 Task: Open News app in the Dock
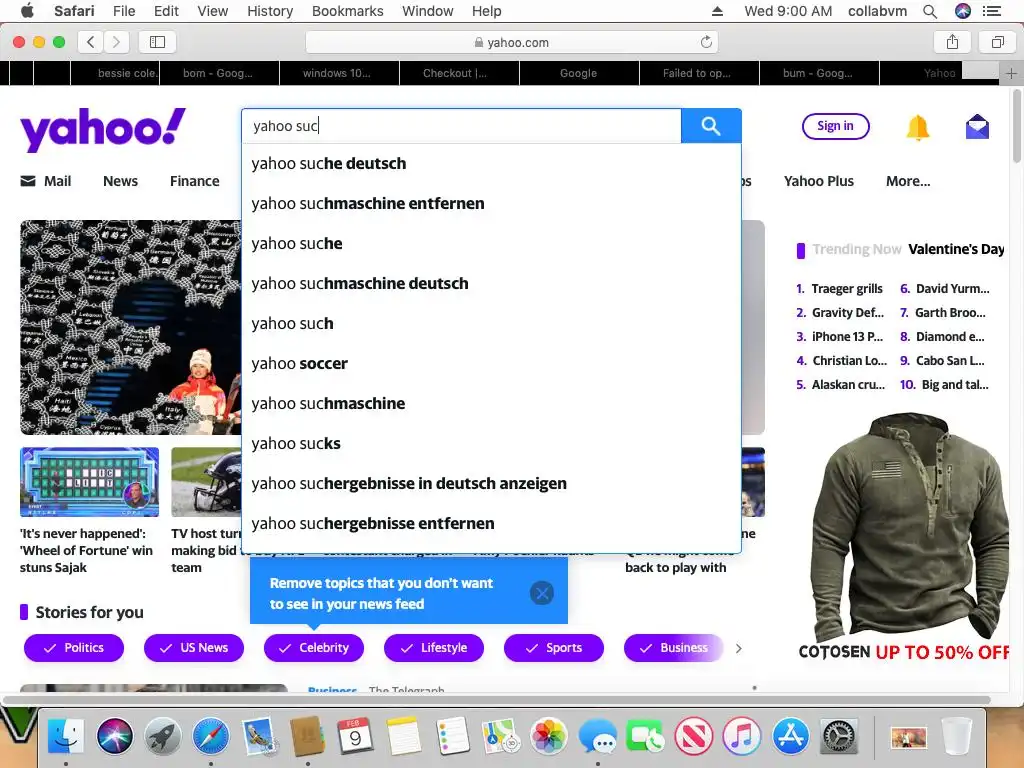point(694,736)
